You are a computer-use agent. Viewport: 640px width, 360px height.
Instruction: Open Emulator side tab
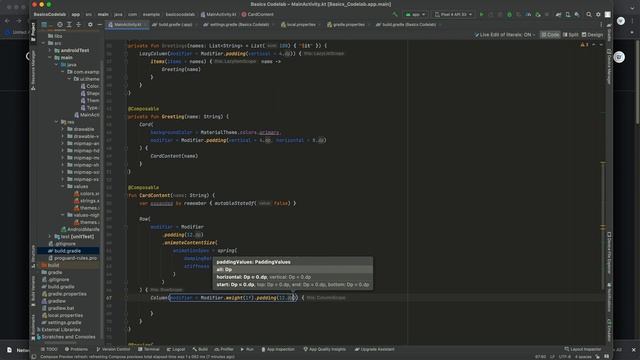(x=609, y=330)
